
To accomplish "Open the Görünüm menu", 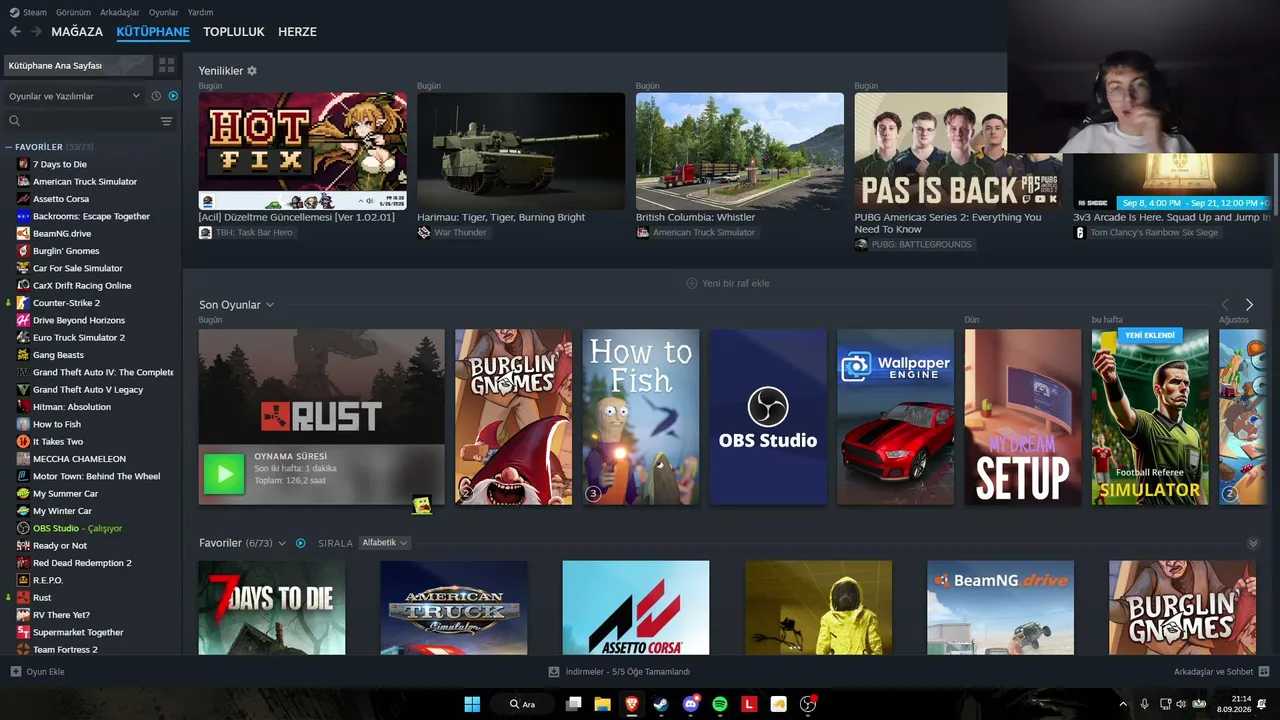I will point(73,12).
